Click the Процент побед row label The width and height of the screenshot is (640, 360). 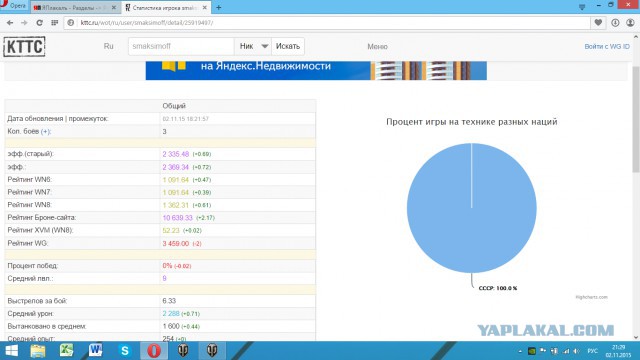pyautogui.click(x=33, y=266)
